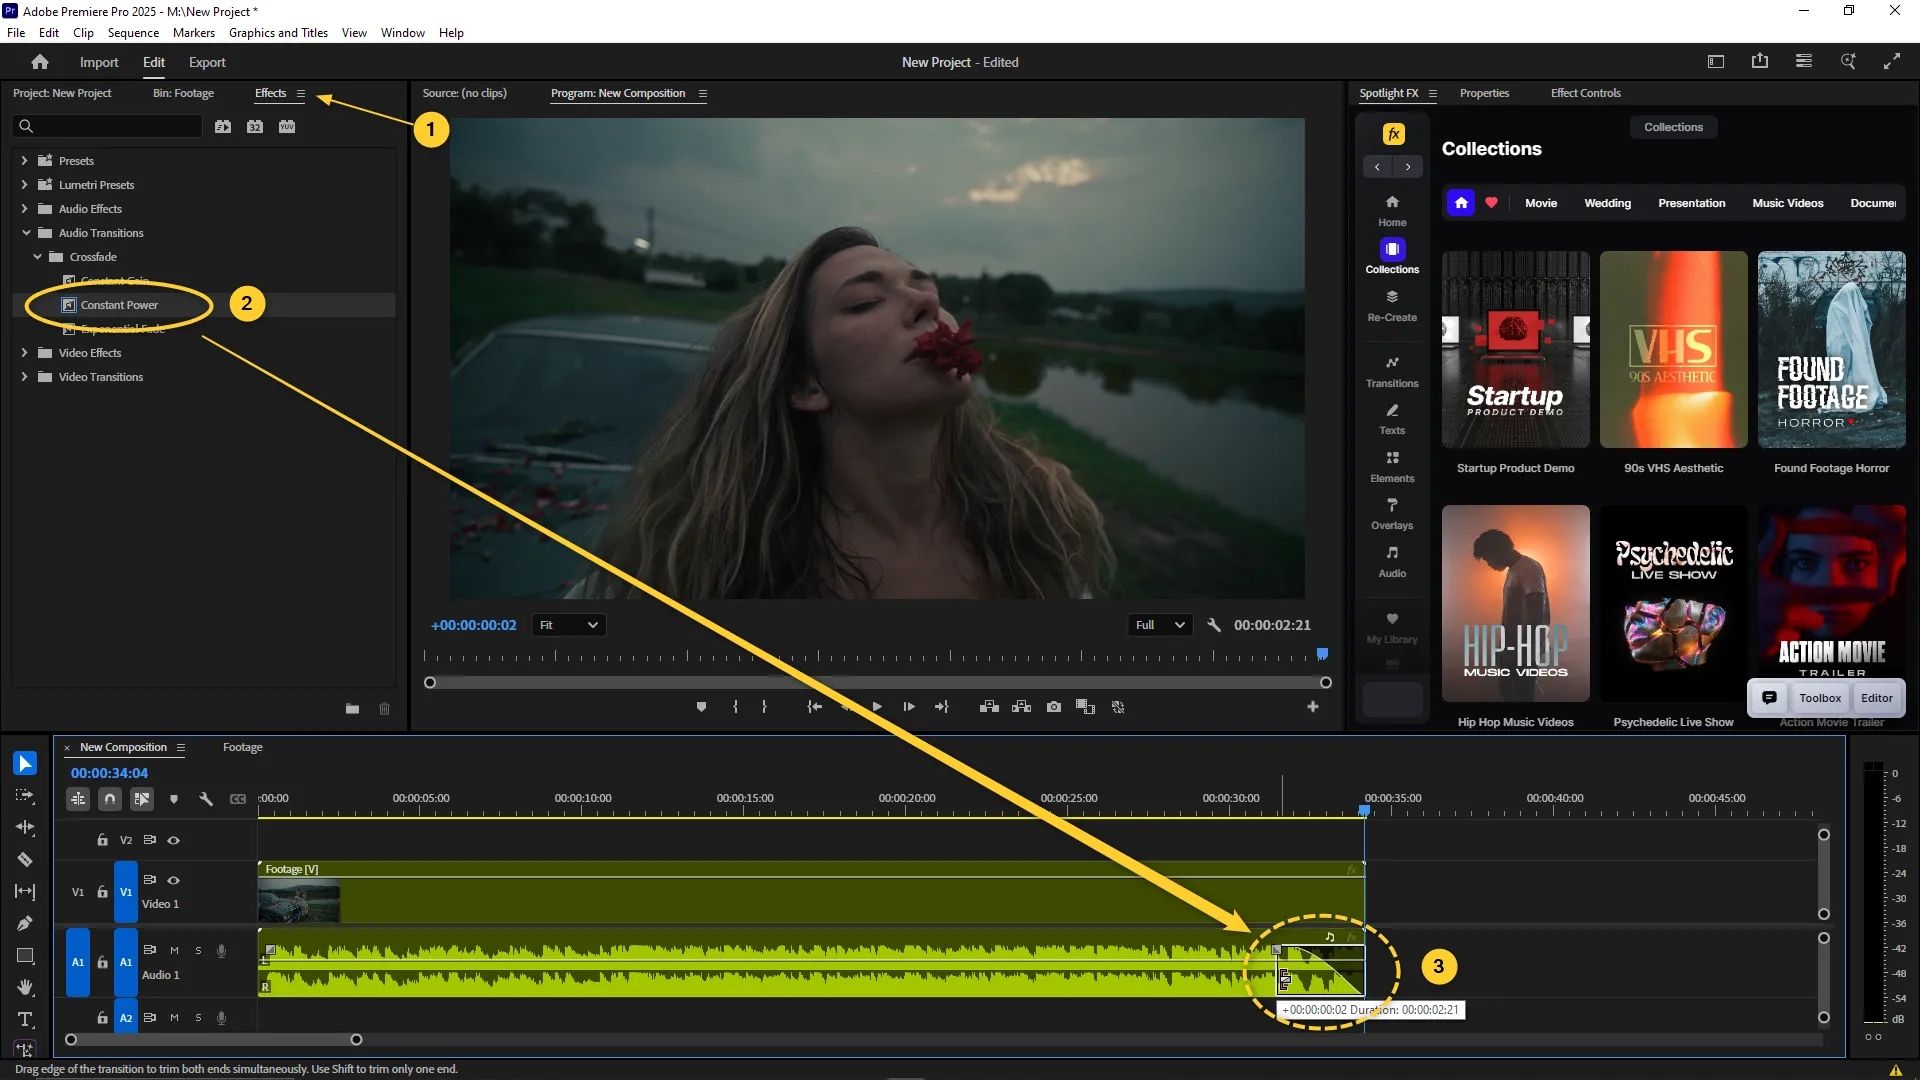Image resolution: width=1920 pixels, height=1080 pixels.
Task: Switch to Import workspace tab
Action: (x=99, y=62)
